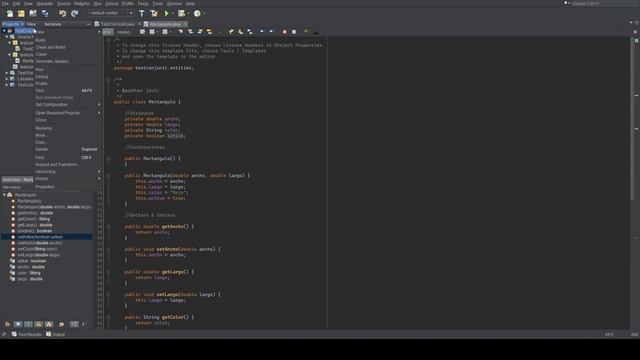640x360 pixels.
Task: Expand the Test Libraries tree node
Action: [x=7, y=85]
